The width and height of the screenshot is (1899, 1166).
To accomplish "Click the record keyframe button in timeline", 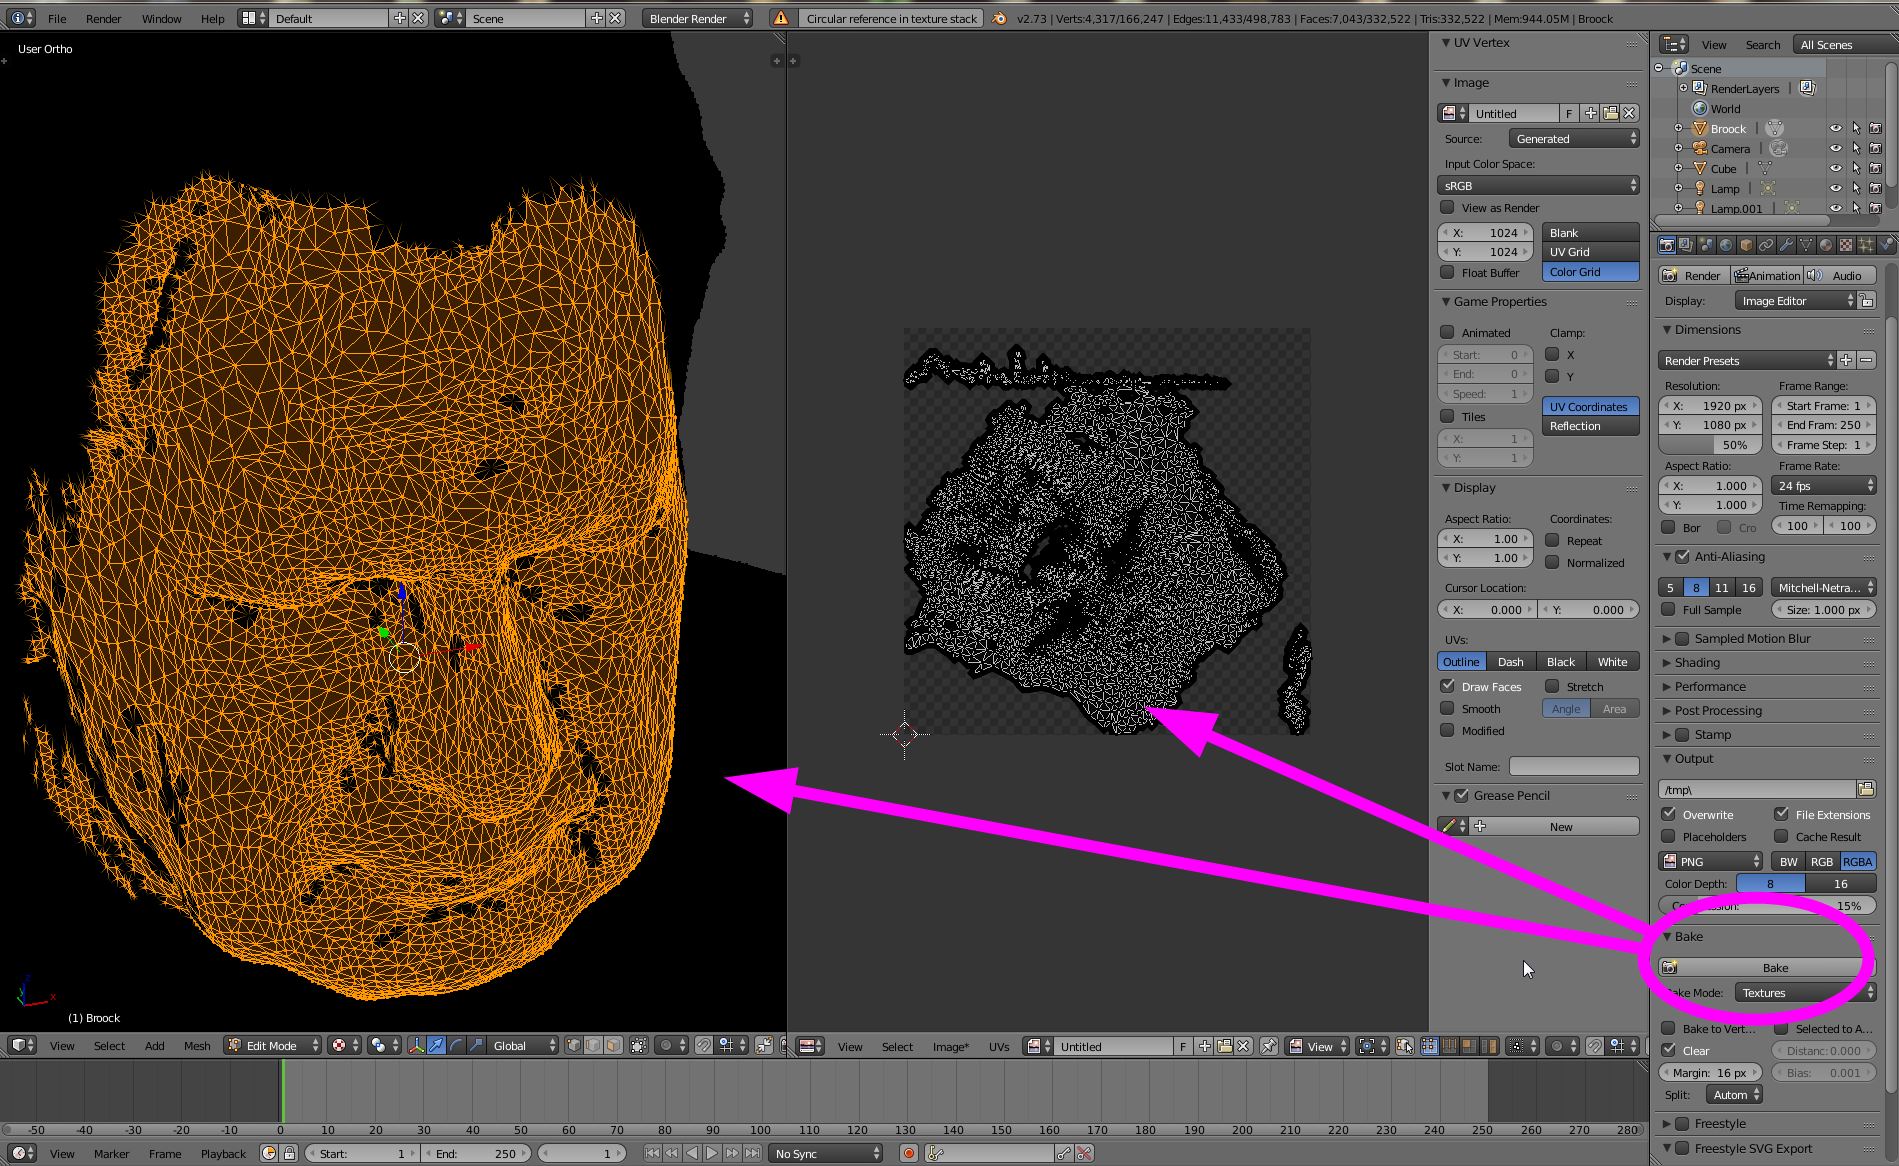I will pyautogui.click(x=908, y=1153).
